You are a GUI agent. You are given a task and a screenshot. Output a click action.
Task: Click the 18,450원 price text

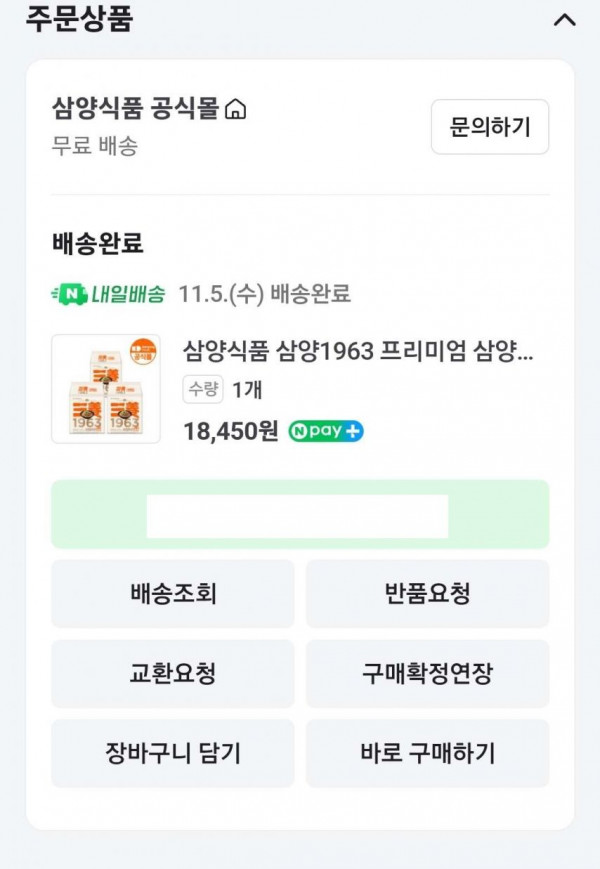coord(231,431)
